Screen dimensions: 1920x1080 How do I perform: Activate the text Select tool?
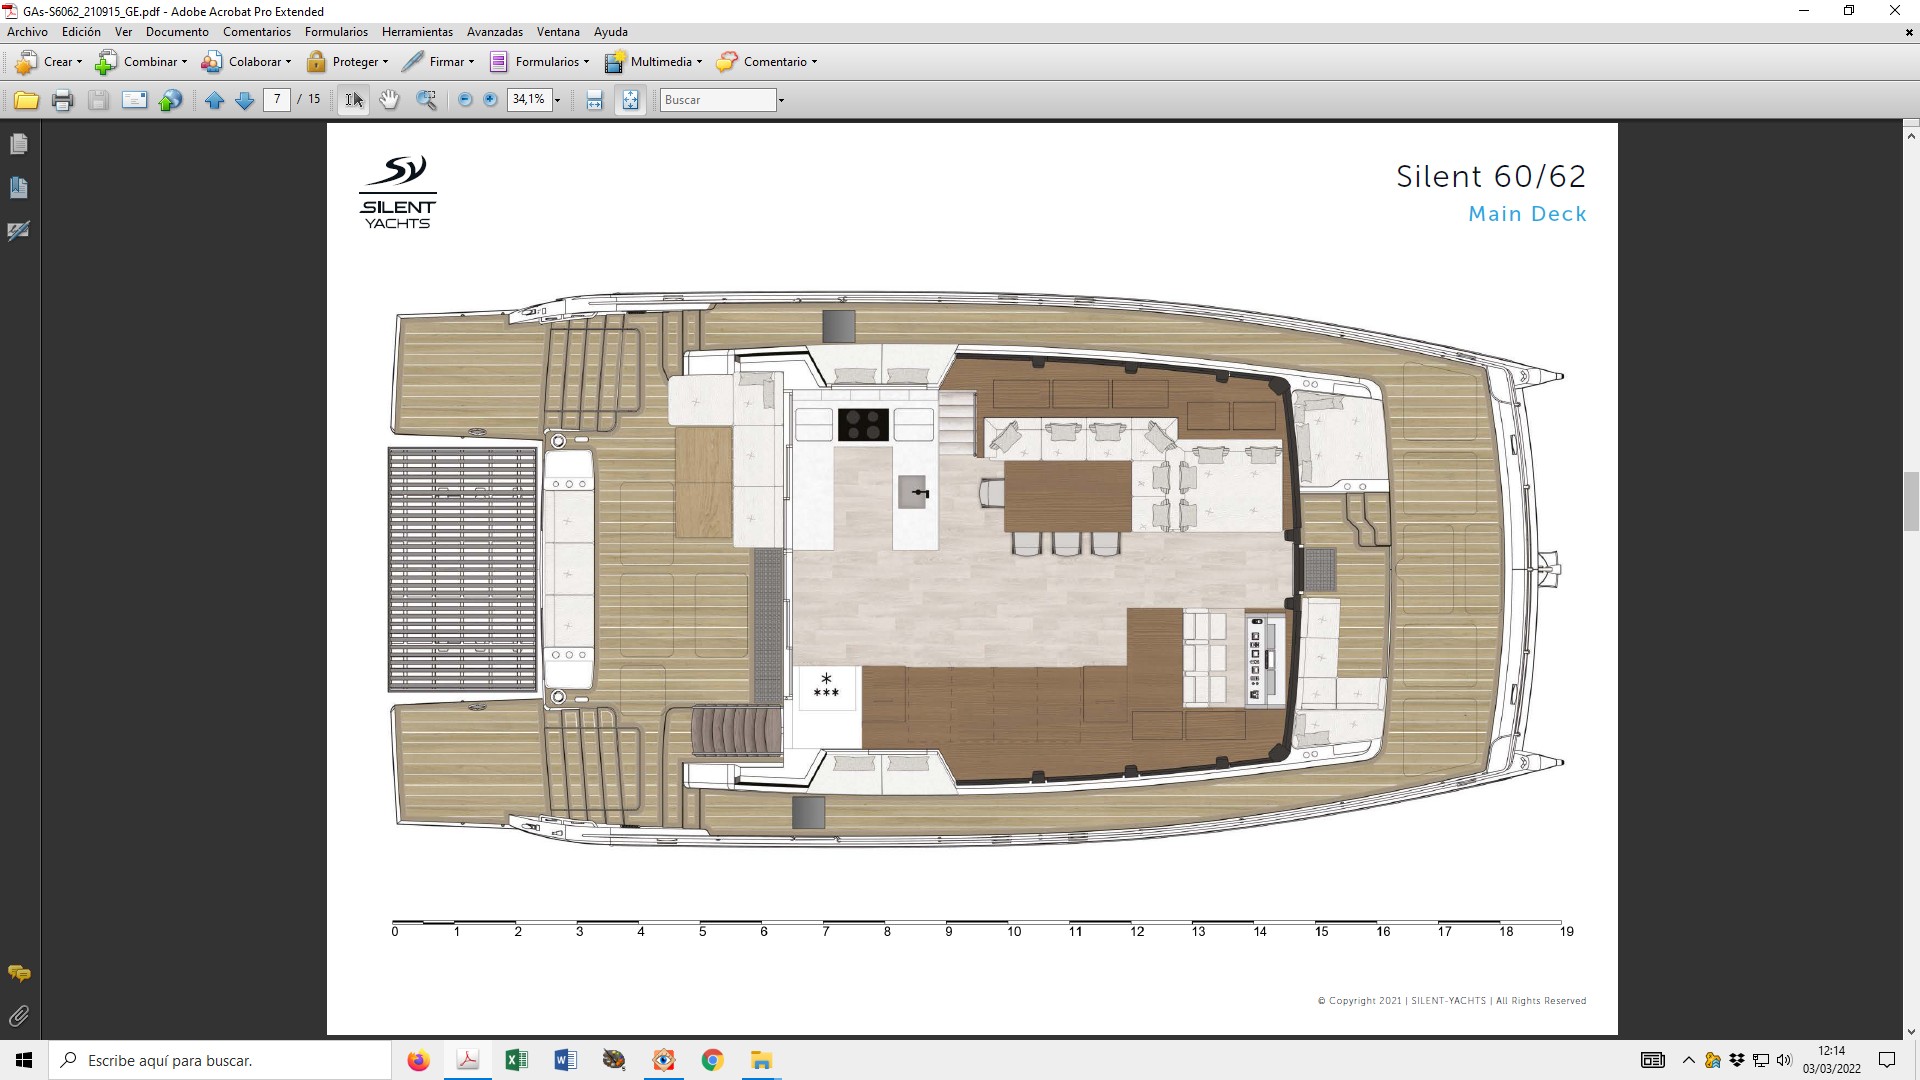click(x=353, y=100)
